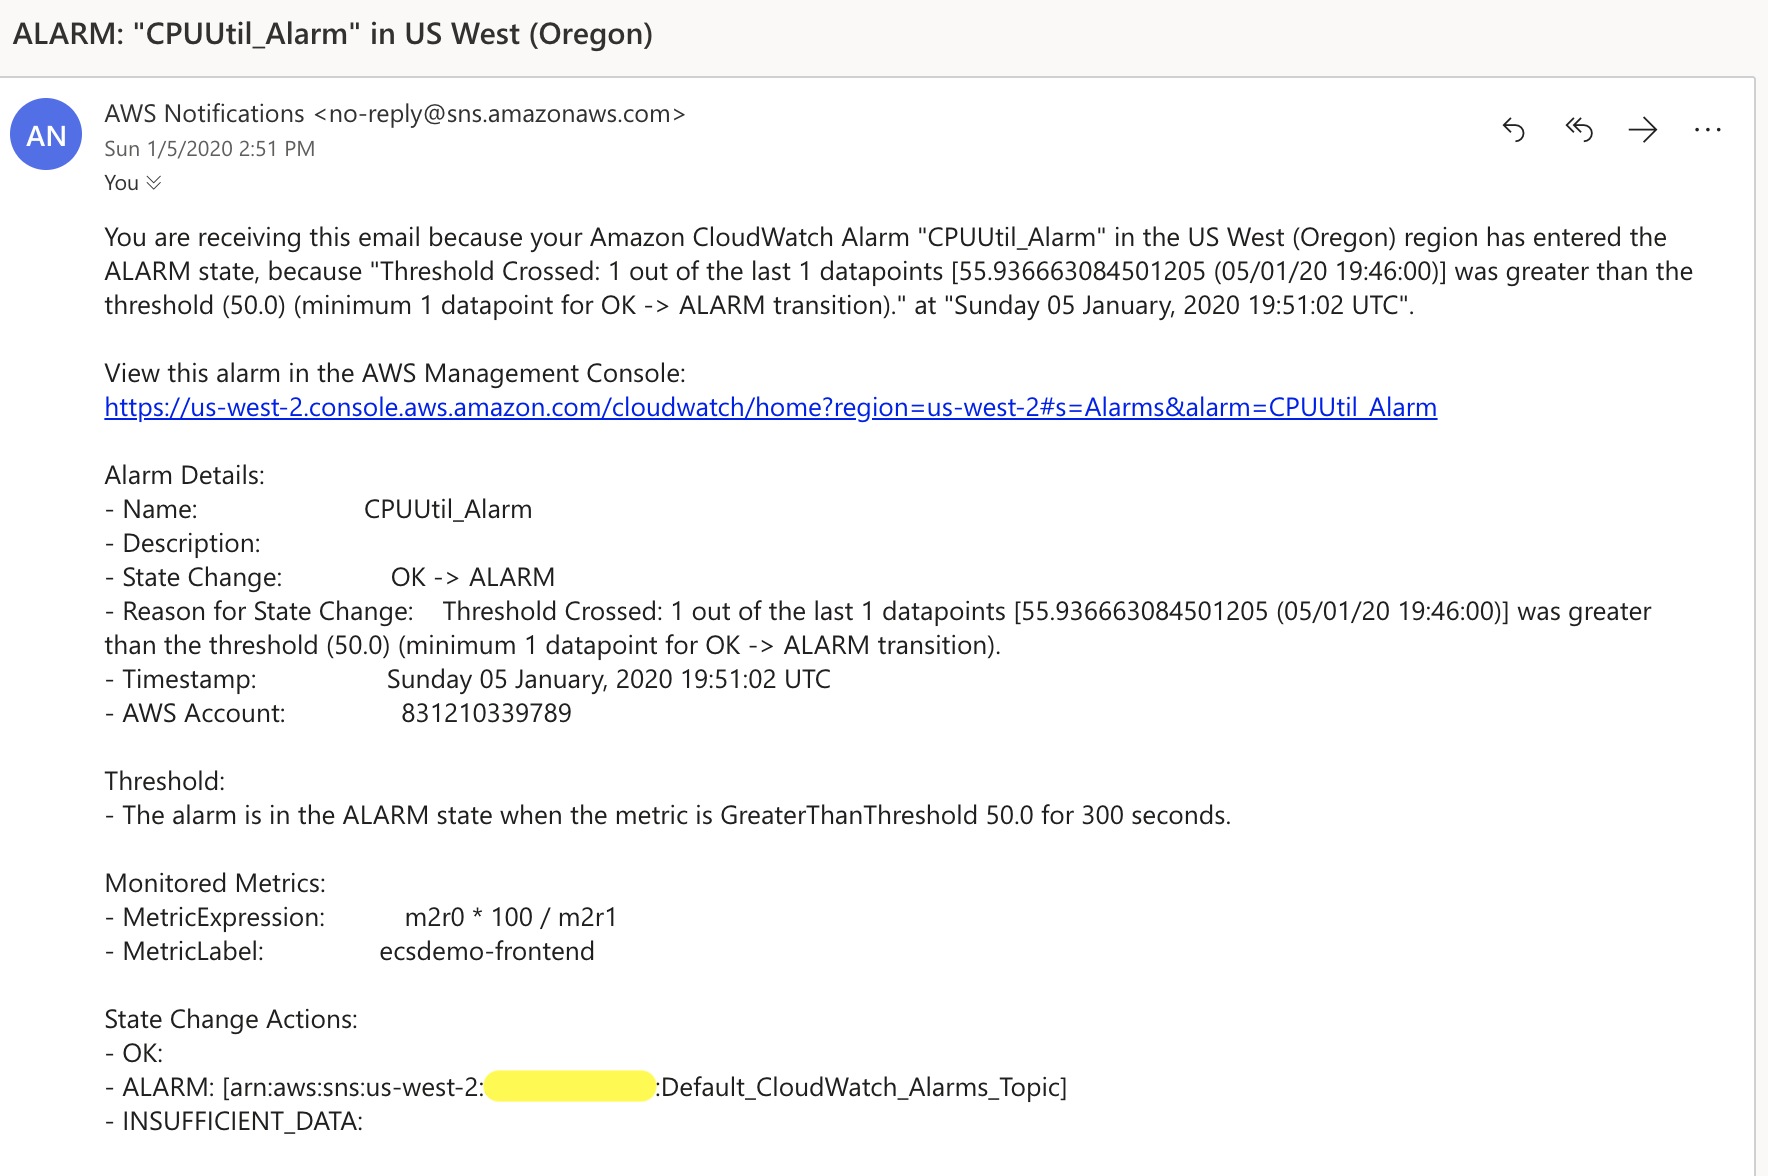This screenshot has width=1768, height=1176.
Task: Click the AN sender avatar
Action: point(46,135)
